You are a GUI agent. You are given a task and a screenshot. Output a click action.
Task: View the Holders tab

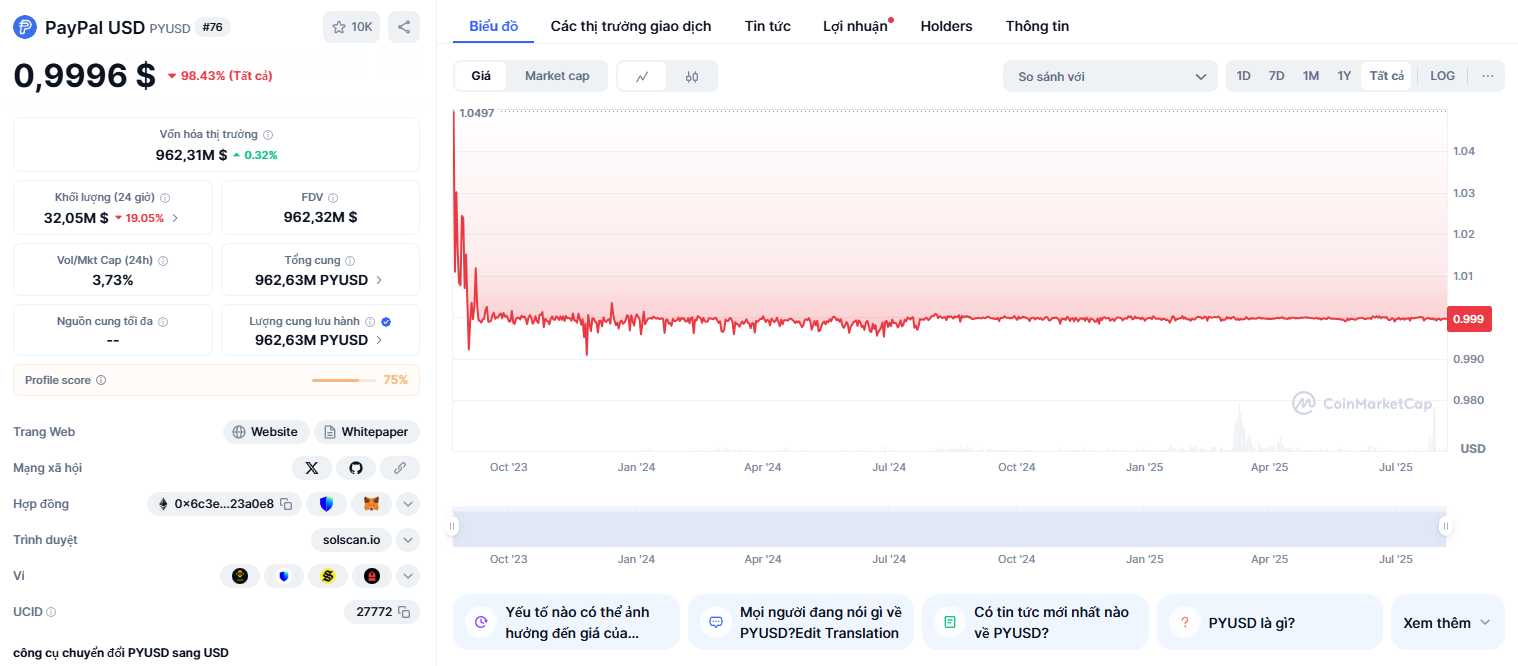point(946,26)
